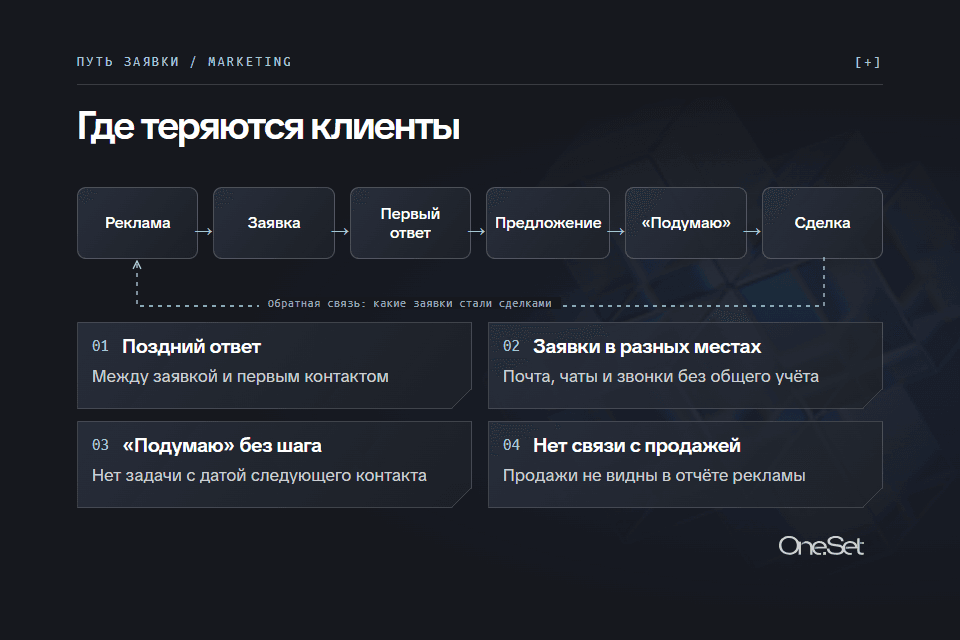960x640 pixels.
Task: Click the arrow between Реклама and Заявка
Action: tap(204, 232)
